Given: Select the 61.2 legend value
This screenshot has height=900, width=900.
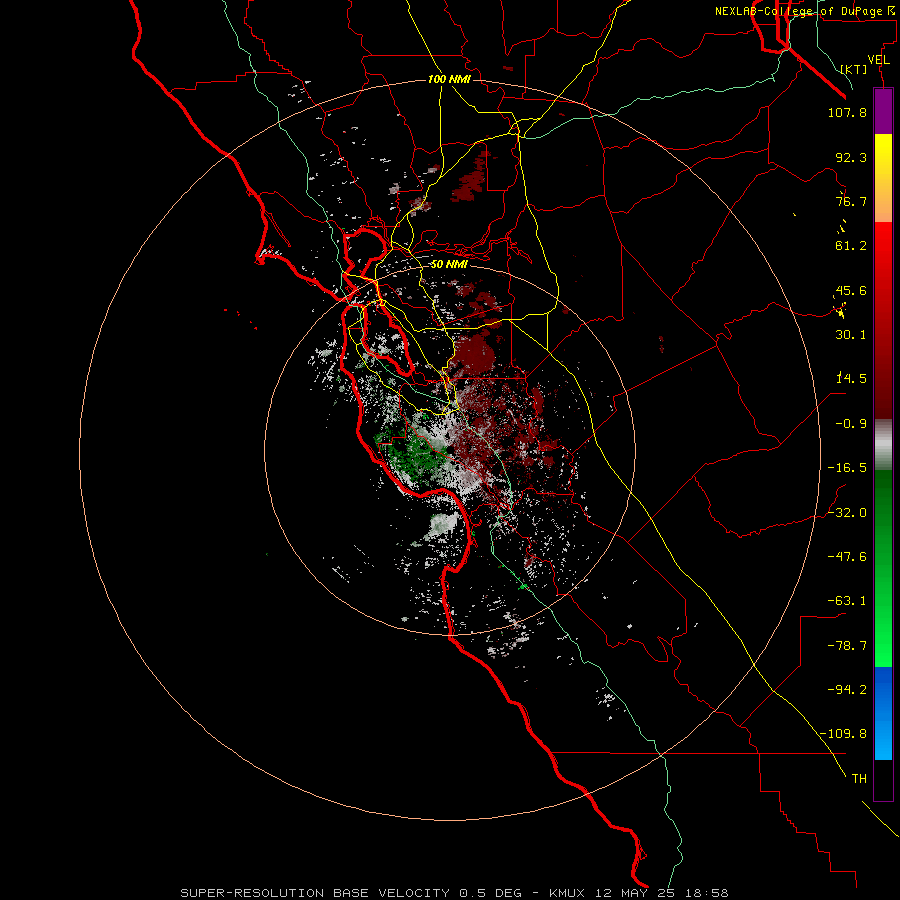Looking at the screenshot, I should (851, 246).
